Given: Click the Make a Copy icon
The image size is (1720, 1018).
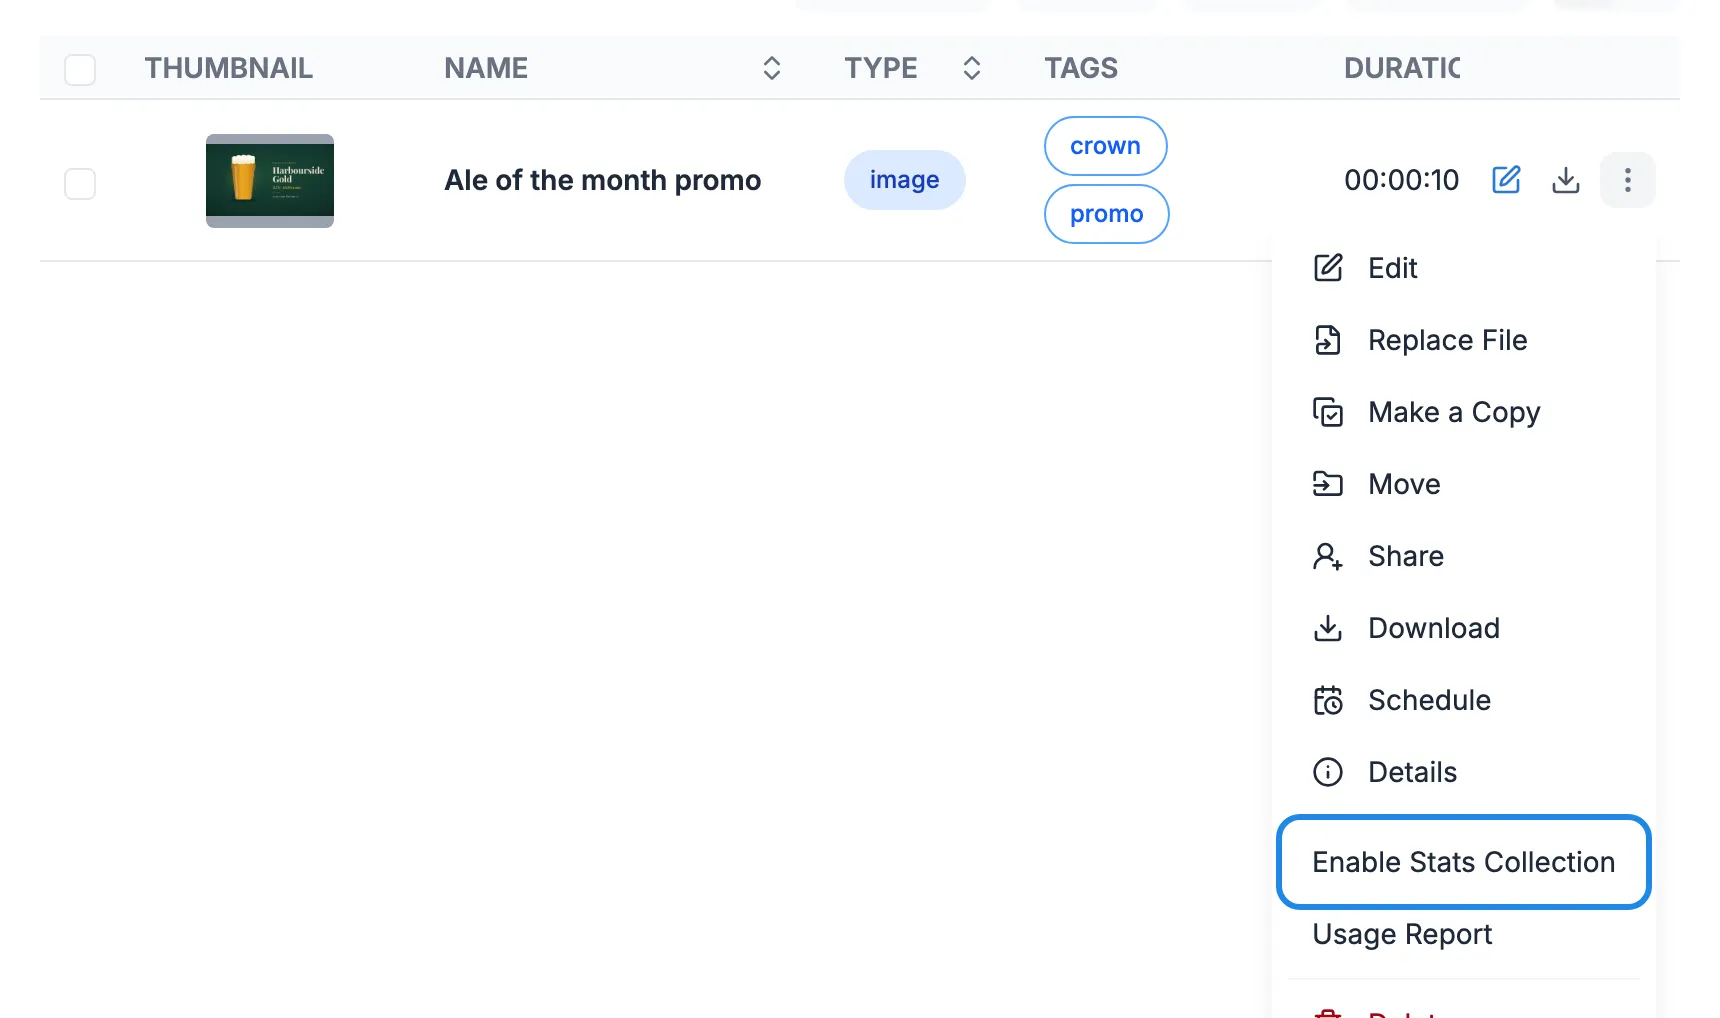Looking at the screenshot, I should (x=1328, y=412).
